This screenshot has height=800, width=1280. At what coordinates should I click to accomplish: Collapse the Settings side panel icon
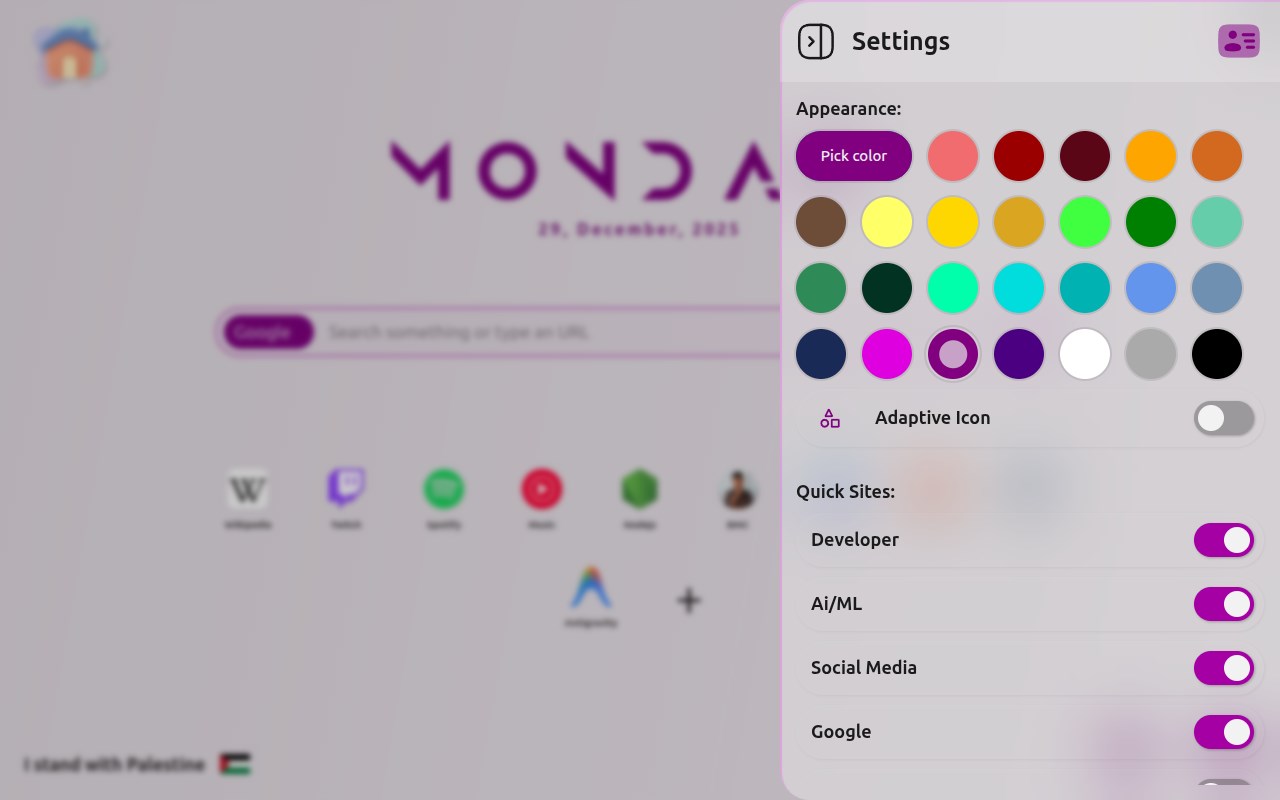pos(815,42)
